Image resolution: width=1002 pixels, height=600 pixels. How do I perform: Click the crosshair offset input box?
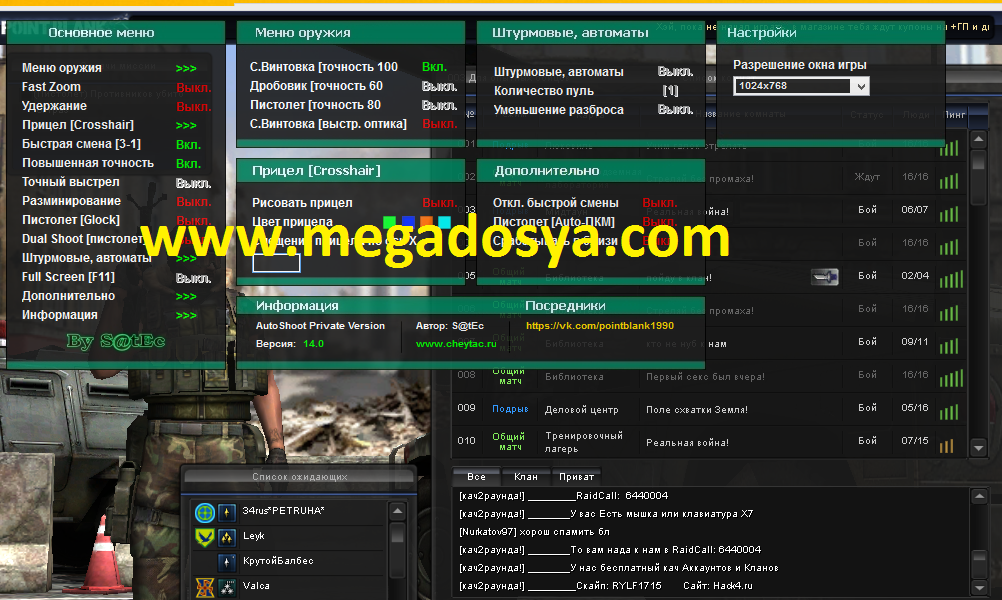[x=276, y=263]
